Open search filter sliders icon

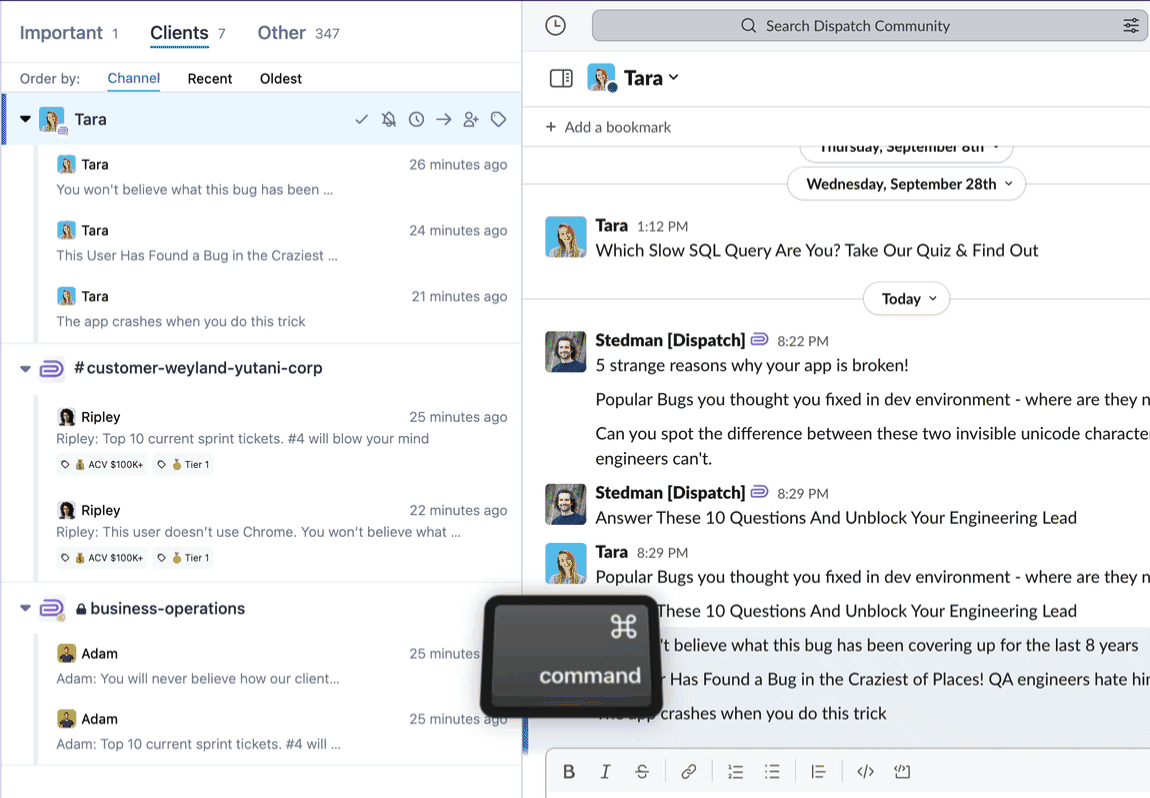click(1131, 26)
